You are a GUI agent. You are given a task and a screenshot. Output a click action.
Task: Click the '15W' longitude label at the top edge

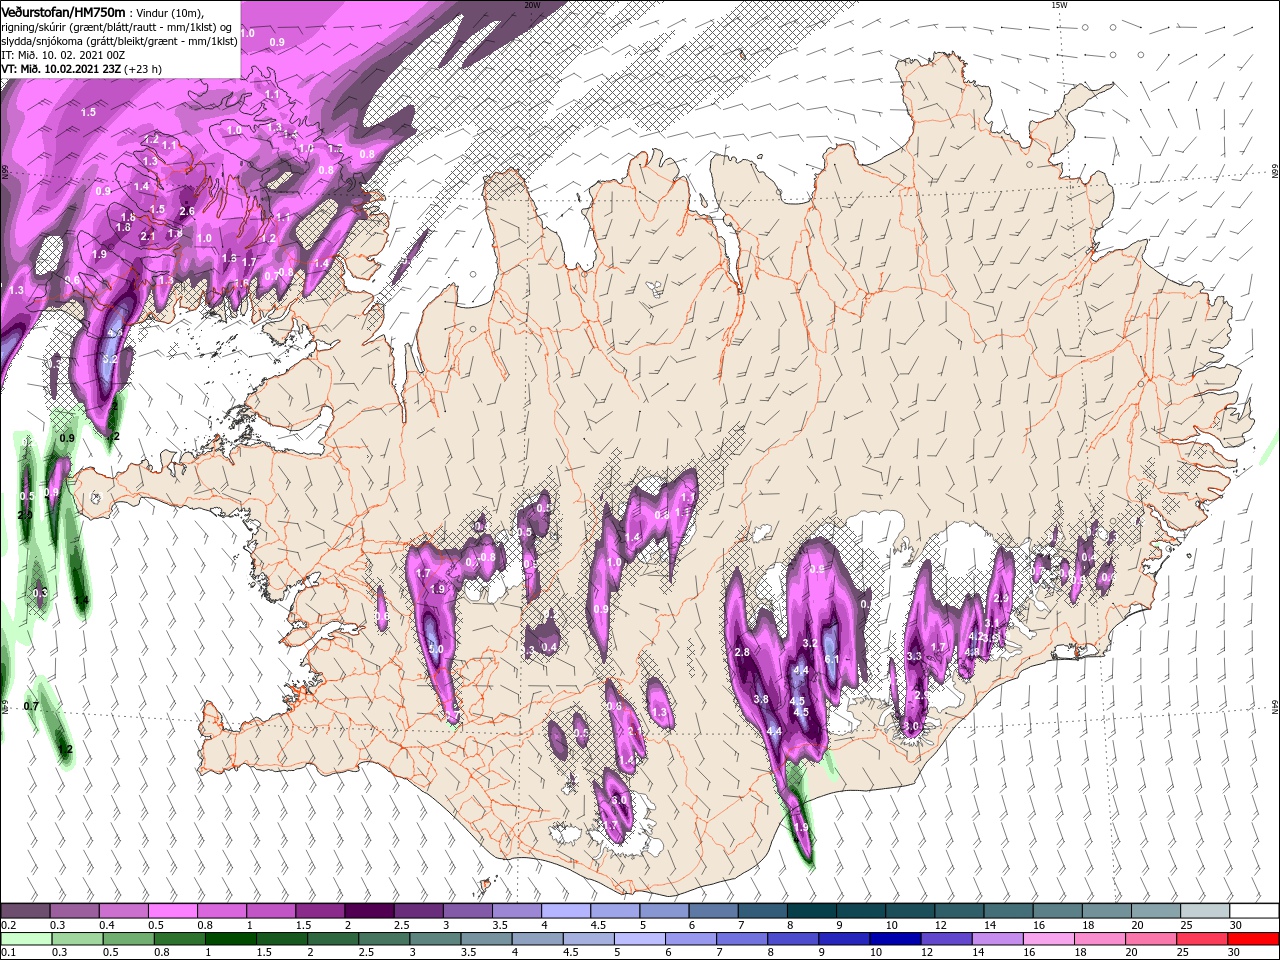click(x=1058, y=5)
